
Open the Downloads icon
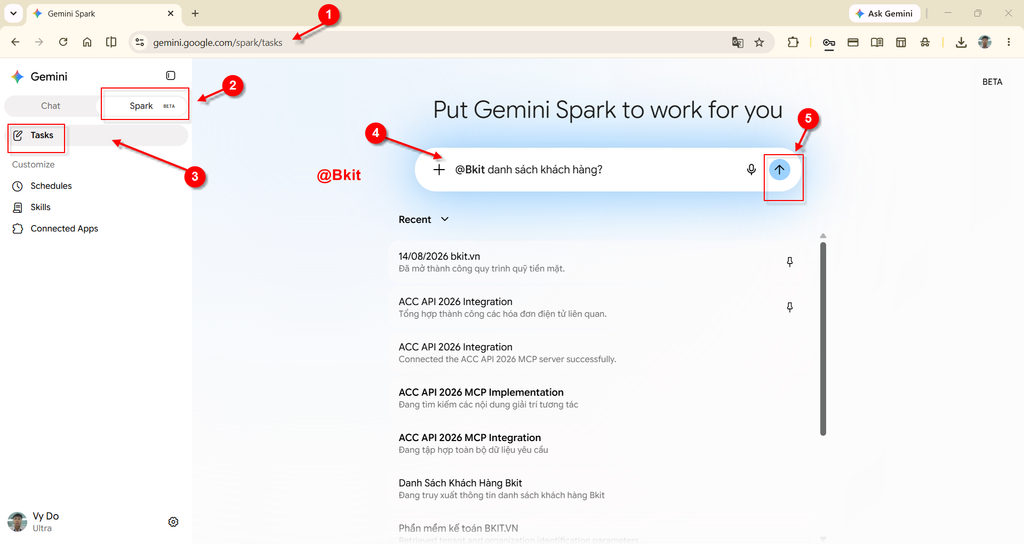[x=961, y=42]
